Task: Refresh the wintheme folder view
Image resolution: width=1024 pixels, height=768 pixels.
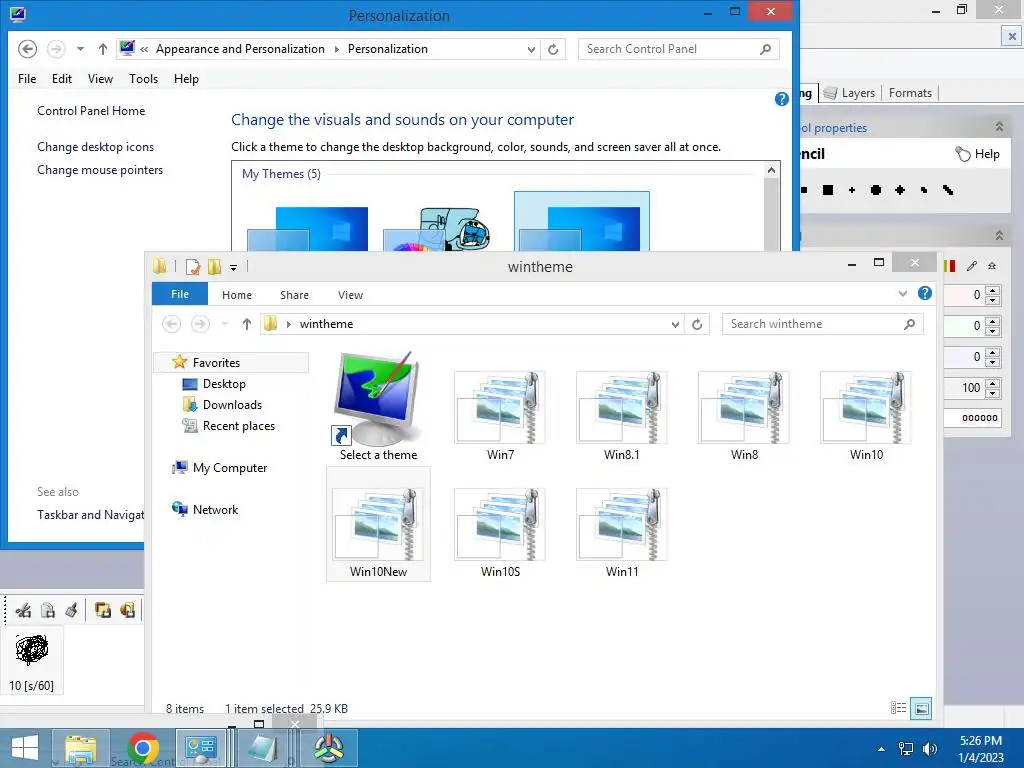Action: pos(697,324)
